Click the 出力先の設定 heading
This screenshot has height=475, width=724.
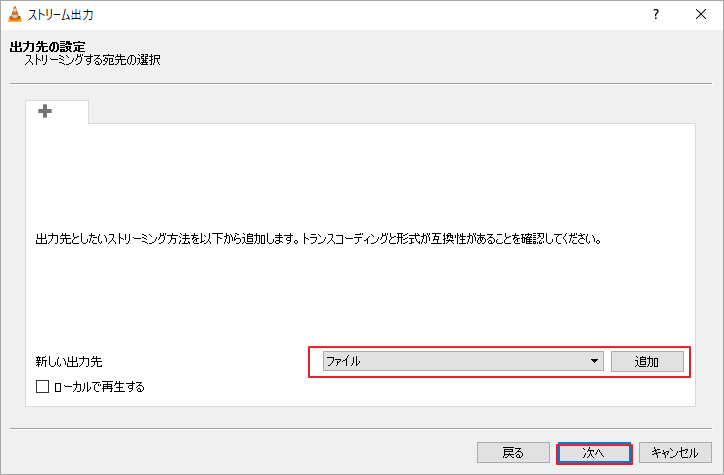[x=48, y=47]
